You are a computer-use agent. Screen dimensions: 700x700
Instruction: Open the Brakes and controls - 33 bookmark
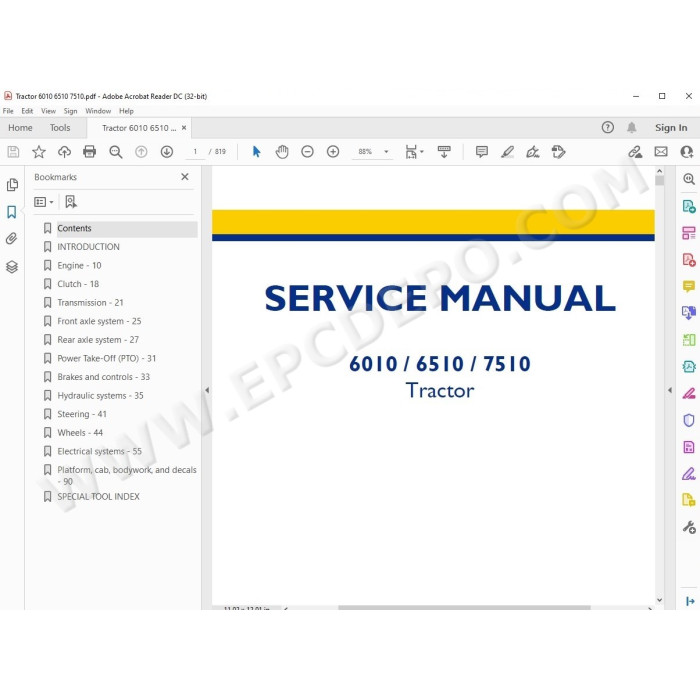tap(103, 377)
